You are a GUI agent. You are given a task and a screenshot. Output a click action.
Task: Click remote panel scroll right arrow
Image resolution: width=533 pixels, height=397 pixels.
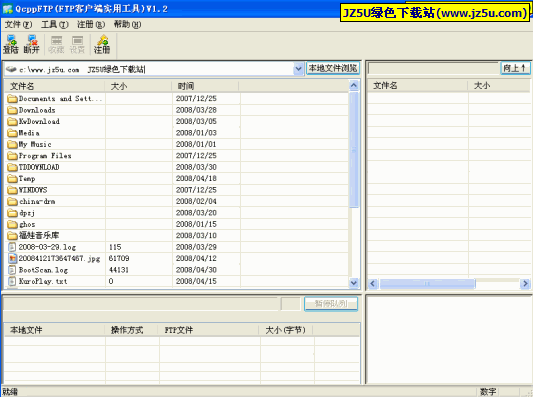(525, 283)
